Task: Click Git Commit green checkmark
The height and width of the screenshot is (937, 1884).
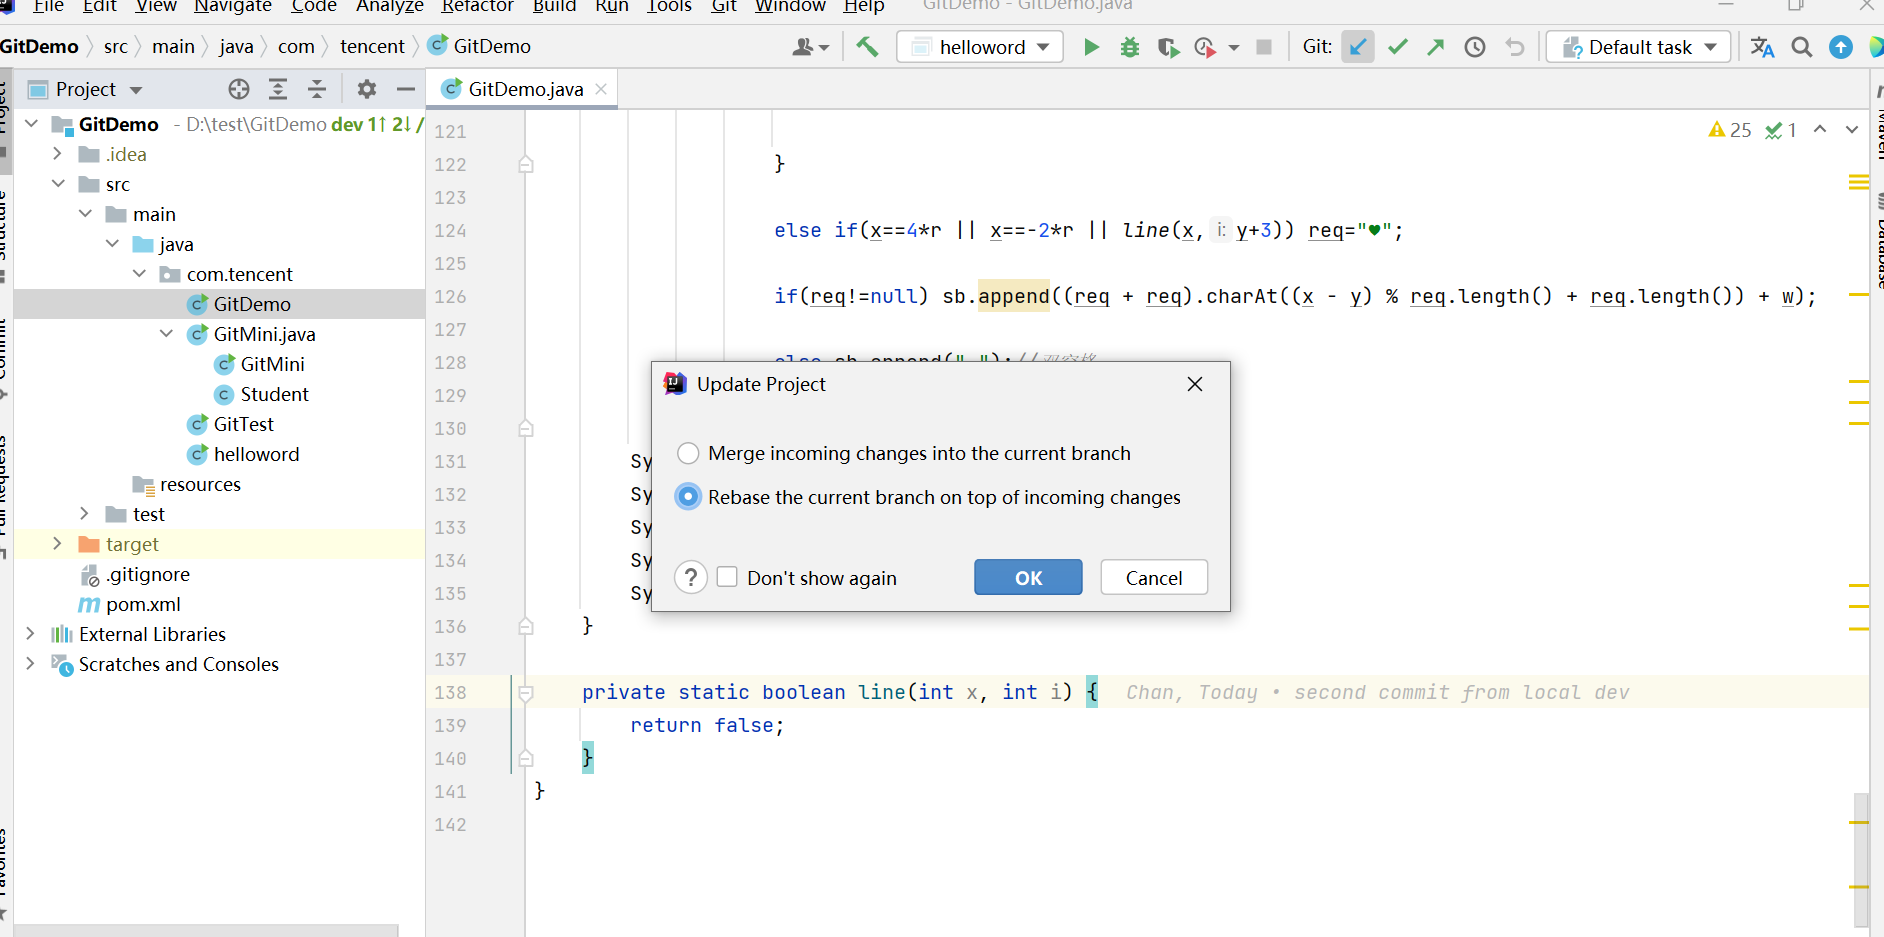Action: (x=1398, y=47)
